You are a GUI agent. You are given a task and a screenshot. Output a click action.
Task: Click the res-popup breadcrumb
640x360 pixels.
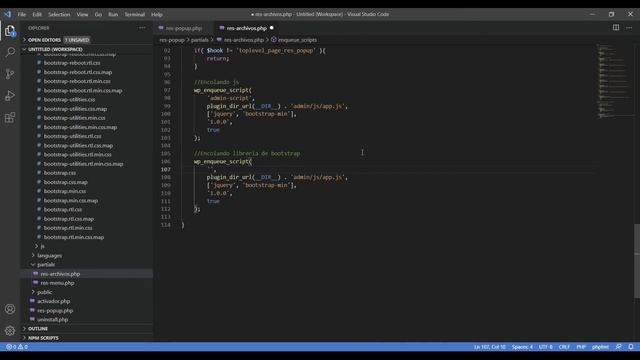[x=172, y=40]
